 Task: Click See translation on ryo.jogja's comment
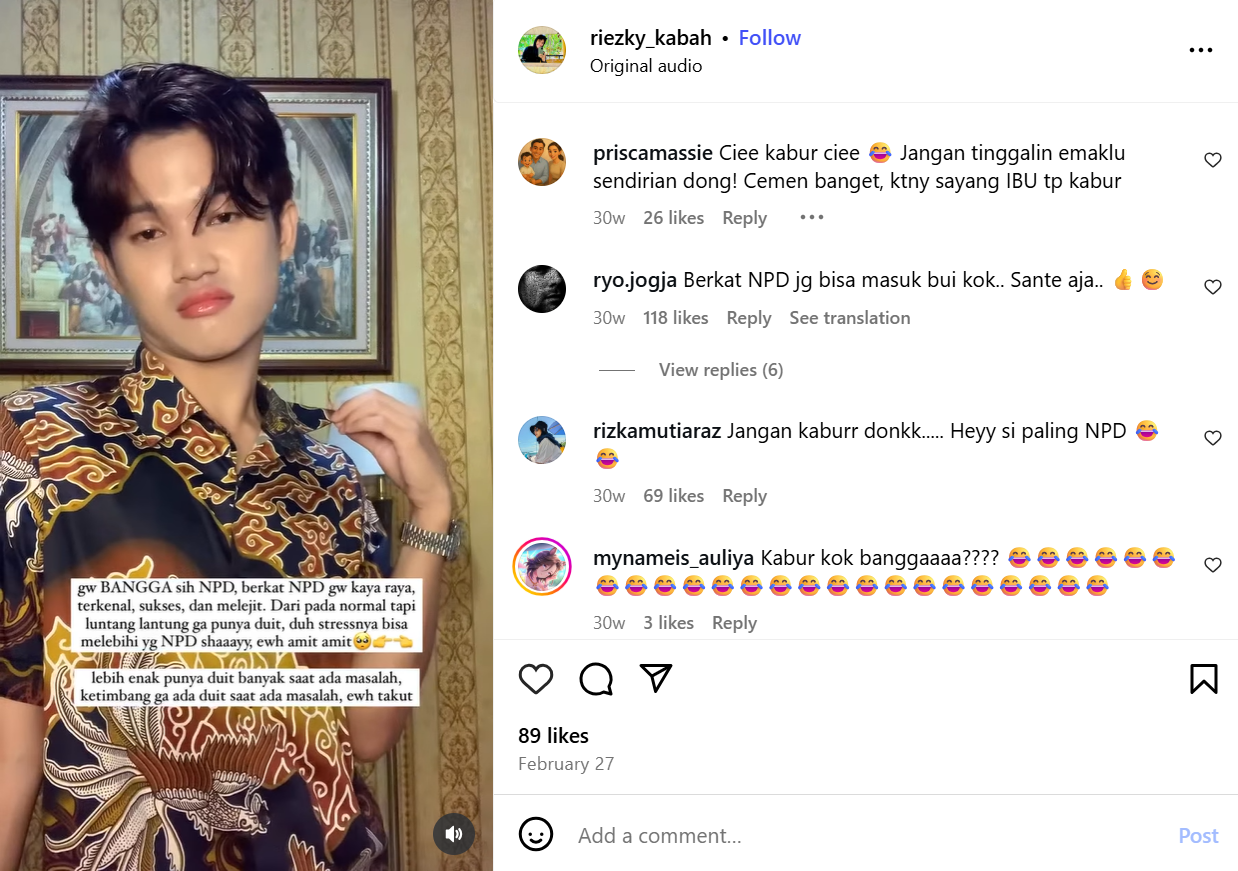point(849,318)
